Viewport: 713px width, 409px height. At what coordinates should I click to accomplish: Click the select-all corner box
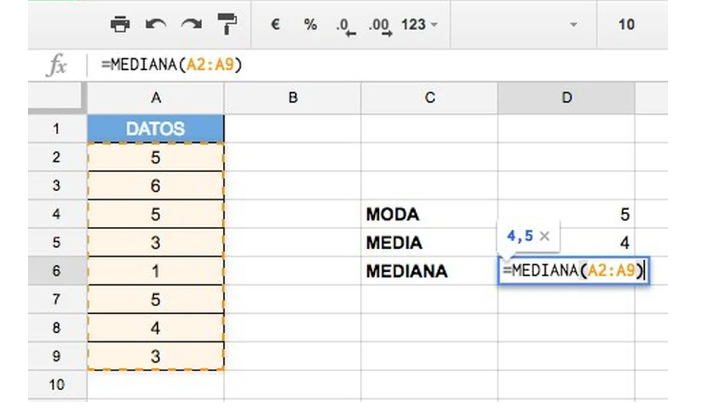click(x=57, y=97)
